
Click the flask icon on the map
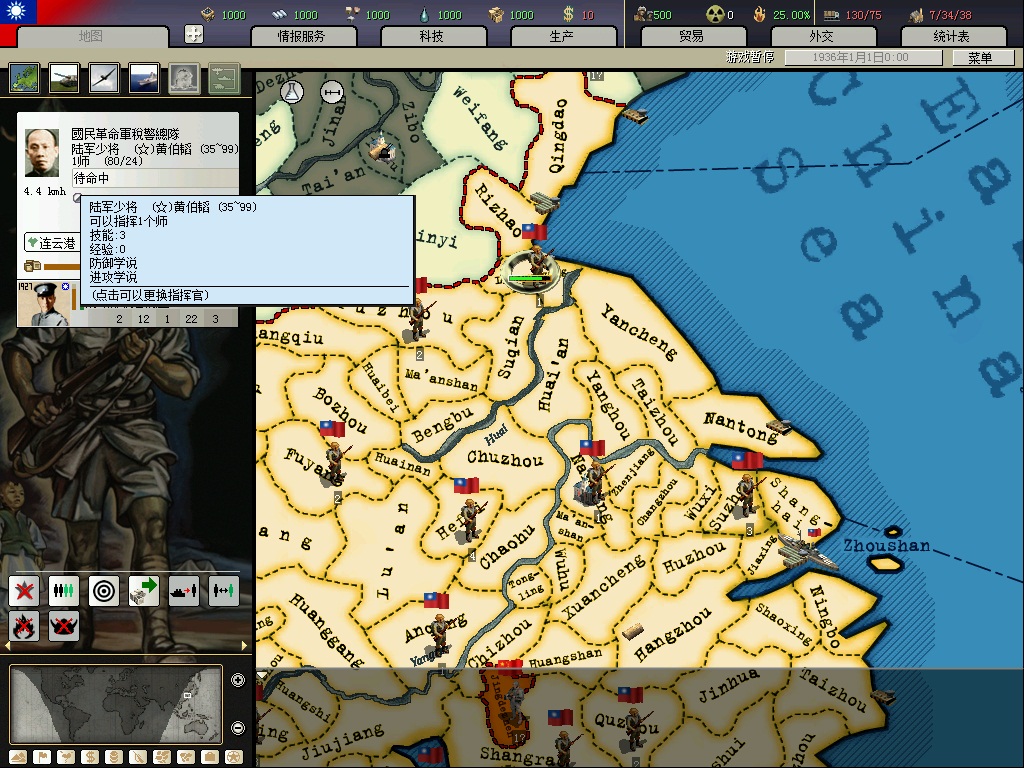click(x=292, y=91)
